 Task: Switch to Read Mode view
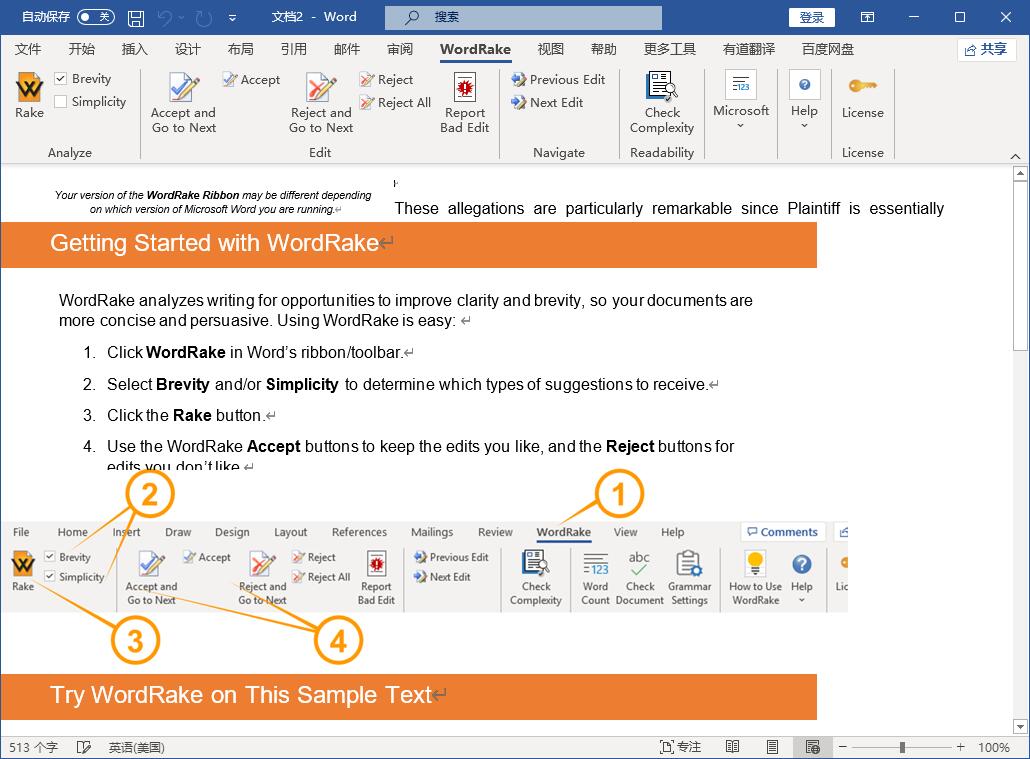tap(732, 747)
